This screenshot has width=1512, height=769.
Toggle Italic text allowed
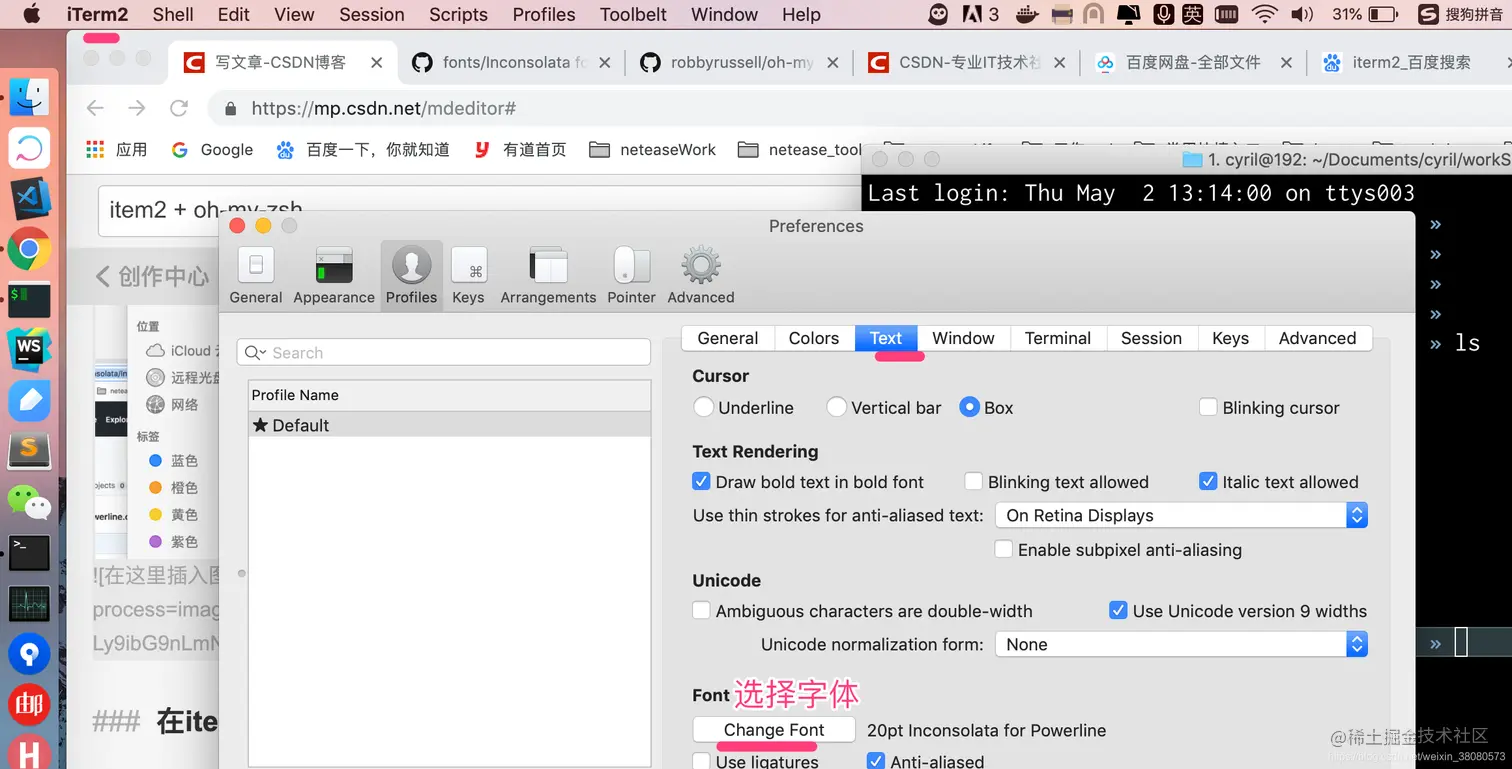click(x=1208, y=481)
